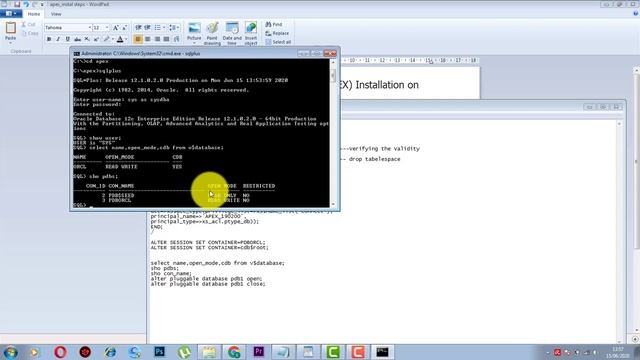Click the Replace command

coord(277,33)
